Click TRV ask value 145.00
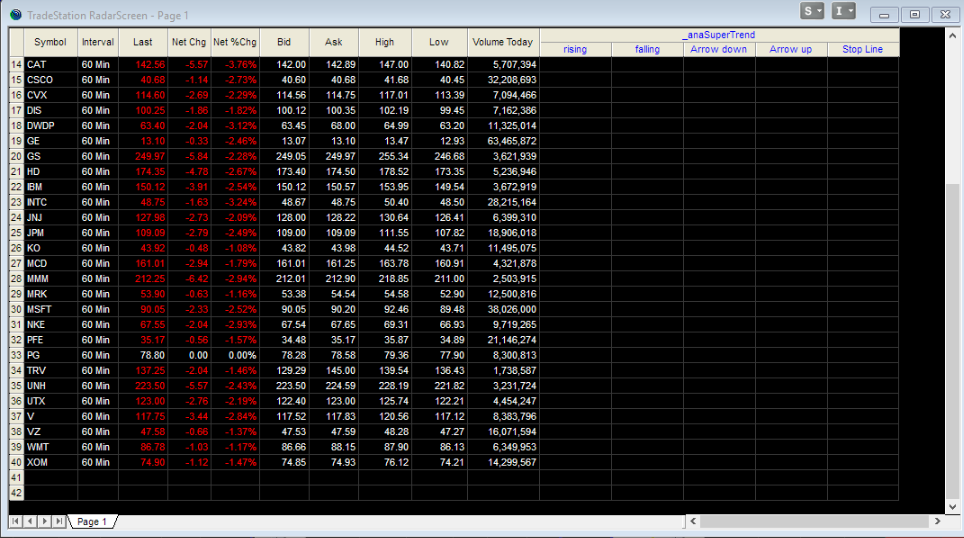Image resolution: width=964 pixels, height=538 pixels. pyautogui.click(x=334, y=371)
